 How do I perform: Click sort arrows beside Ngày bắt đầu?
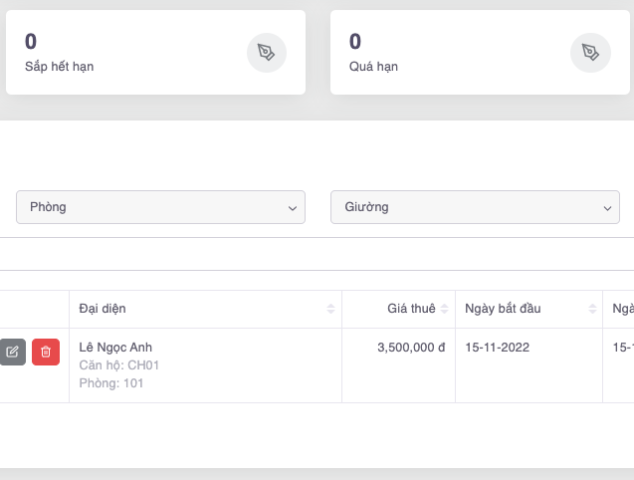[591, 309]
